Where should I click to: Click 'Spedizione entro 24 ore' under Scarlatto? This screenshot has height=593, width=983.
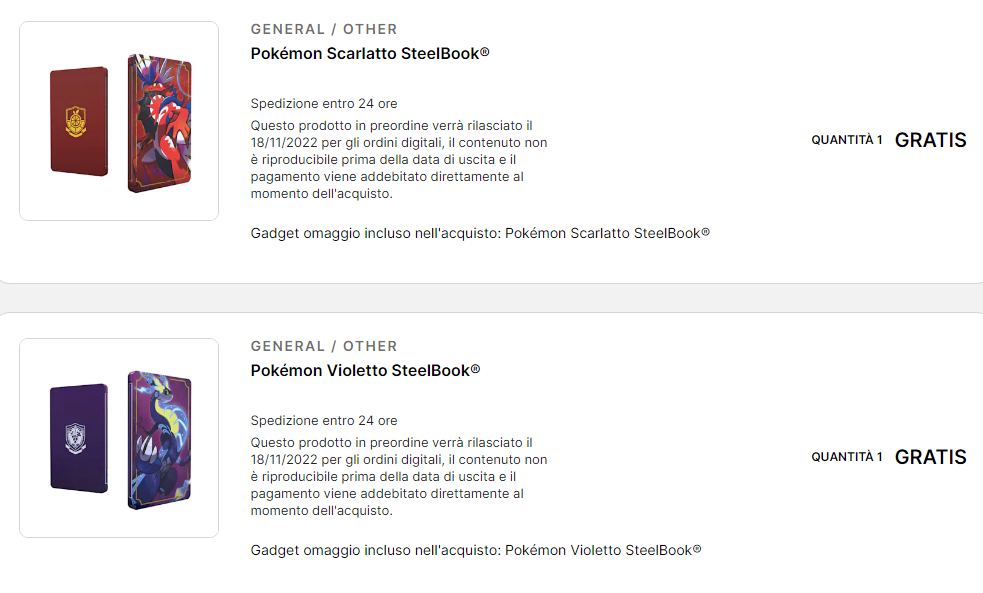tap(324, 103)
